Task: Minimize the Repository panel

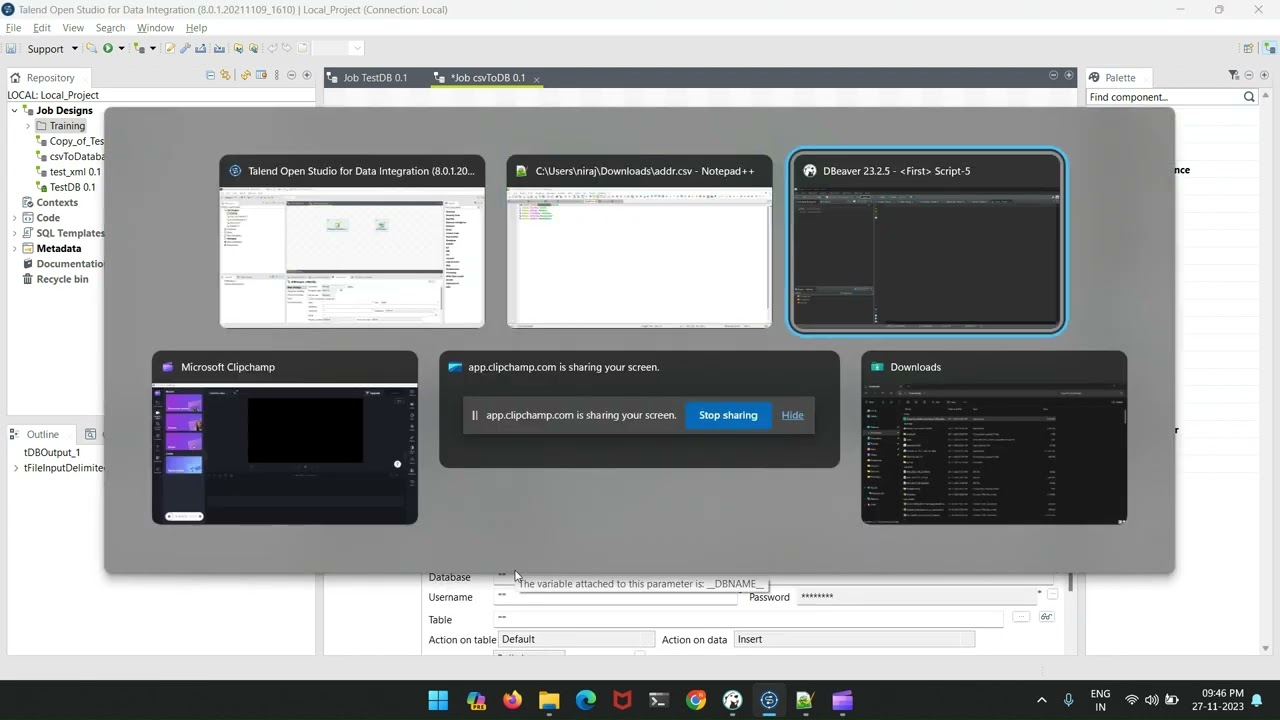Action: tap(292, 75)
